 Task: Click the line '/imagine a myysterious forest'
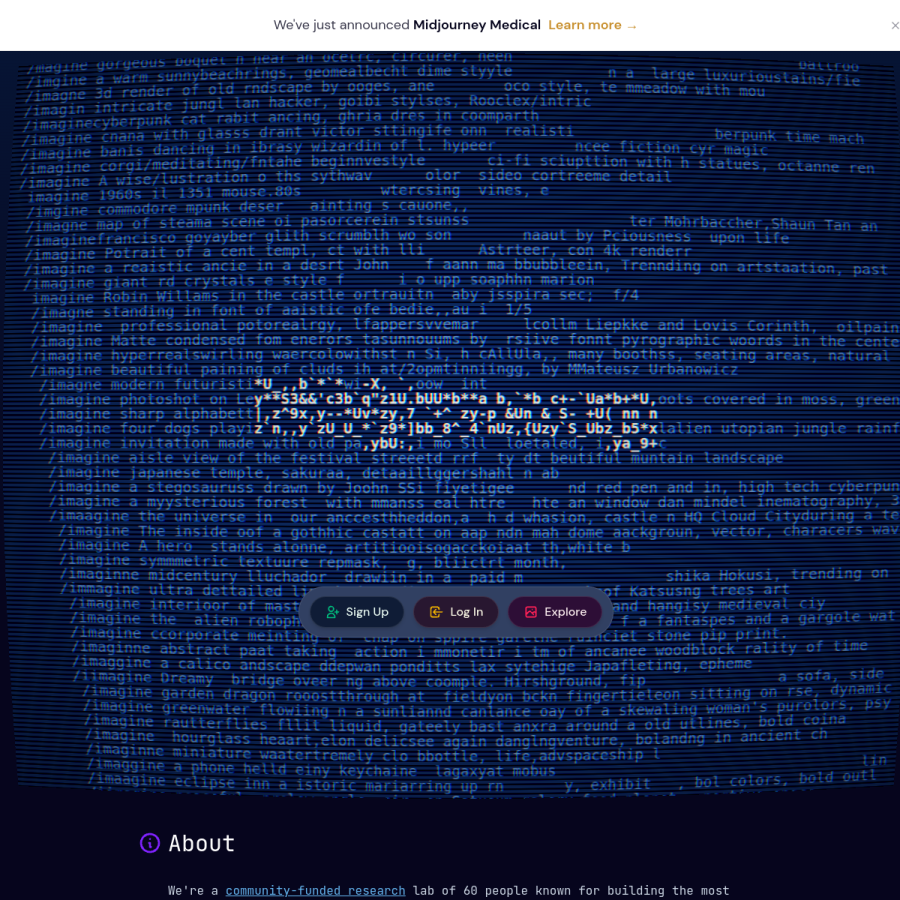click(474, 502)
